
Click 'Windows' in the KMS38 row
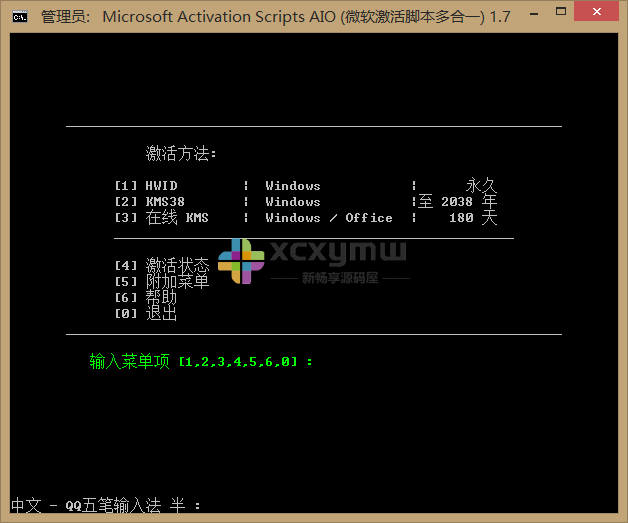click(x=293, y=202)
